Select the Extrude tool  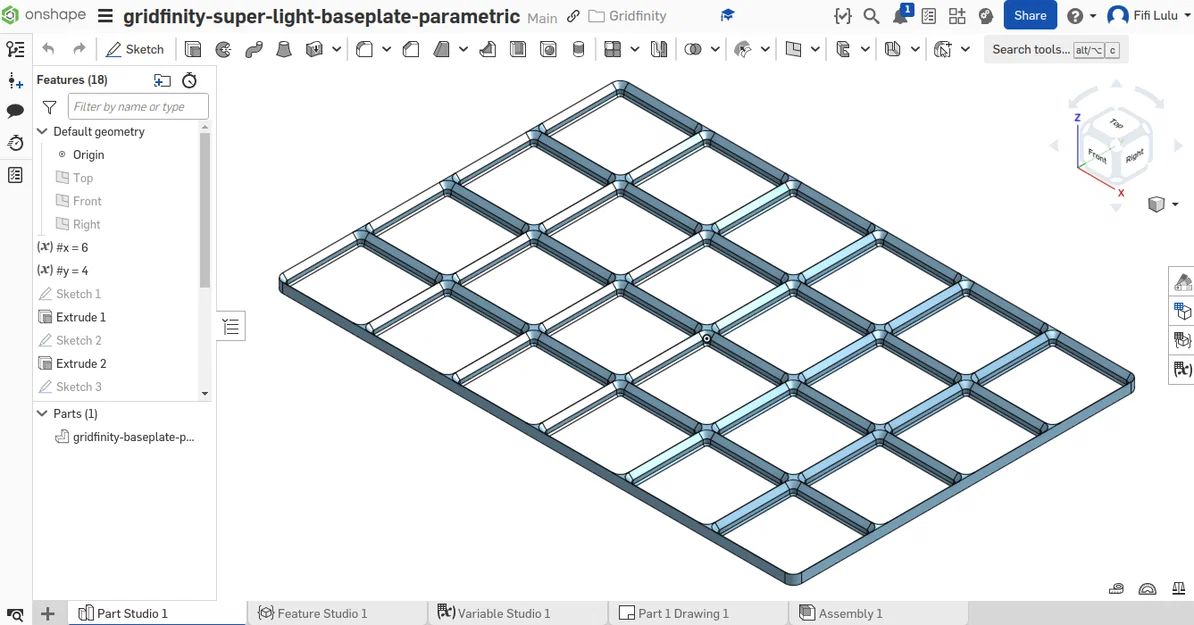(191, 48)
